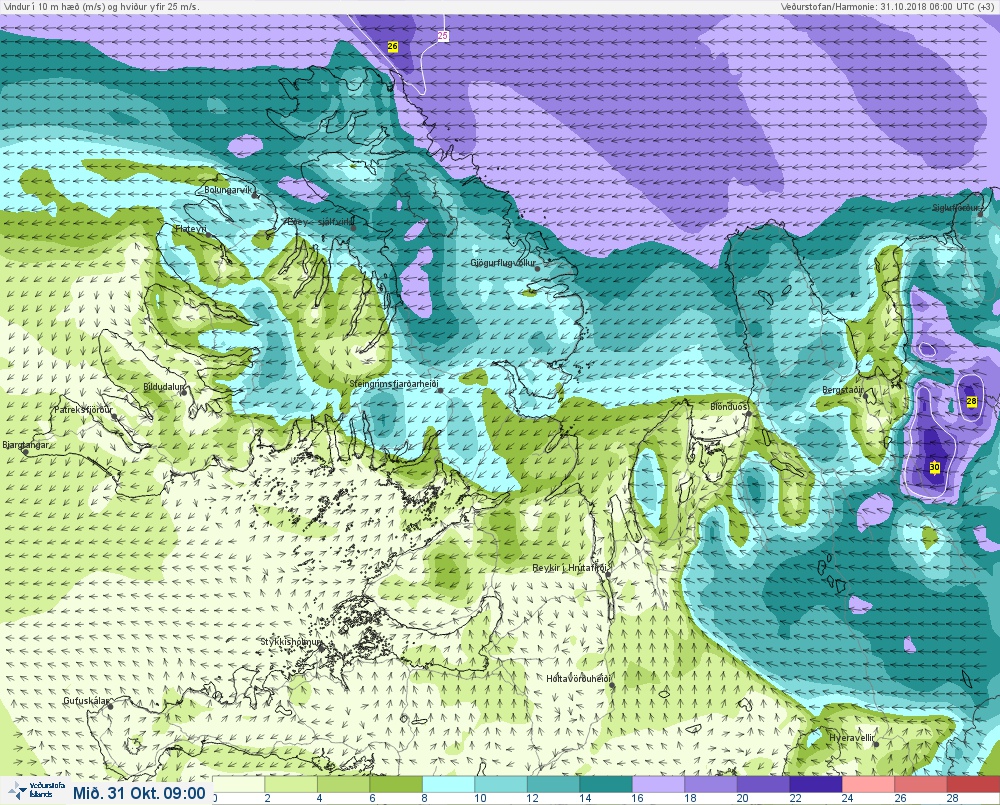
Task: Click the yellow gust marker labeled 26
Action: (x=393, y=47)
